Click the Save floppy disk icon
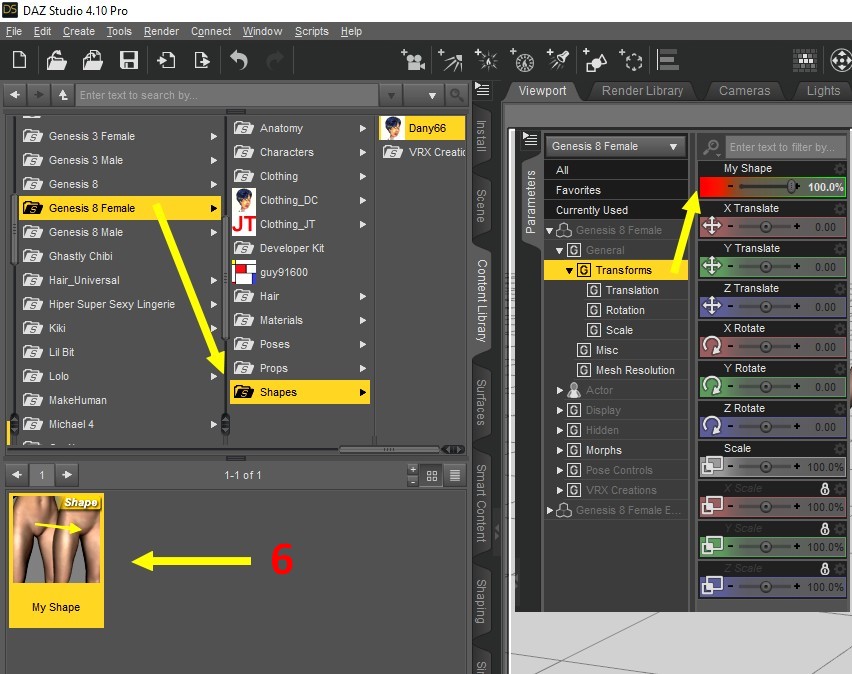852x674 pixels. click(x=129, y=60)
